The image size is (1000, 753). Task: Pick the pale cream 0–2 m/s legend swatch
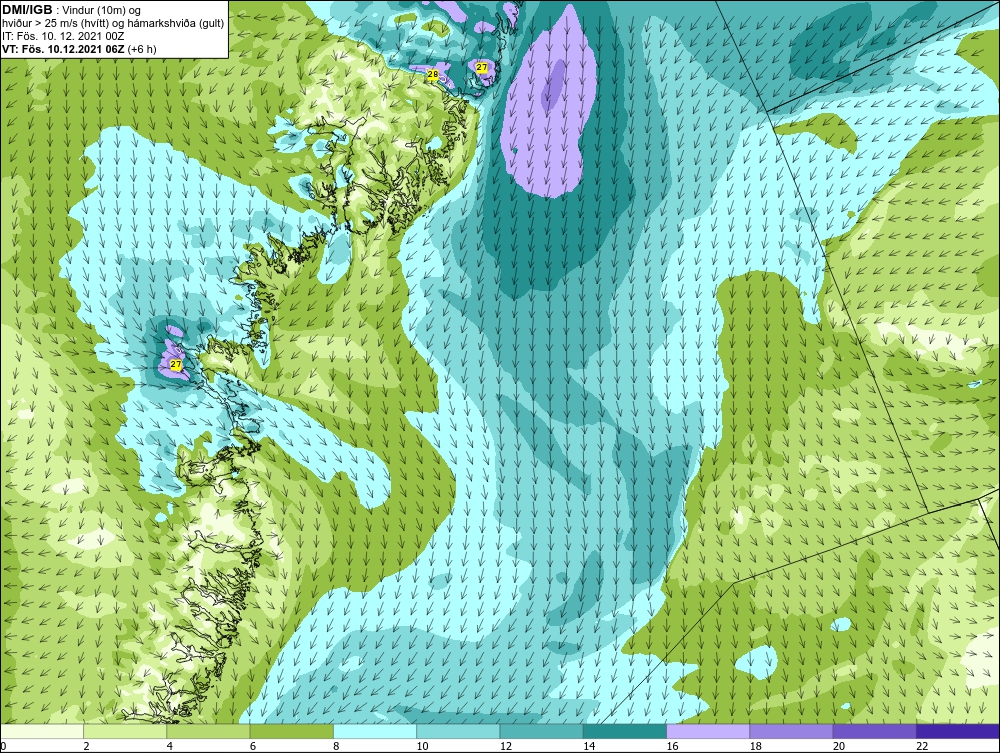tap(42, 731)
